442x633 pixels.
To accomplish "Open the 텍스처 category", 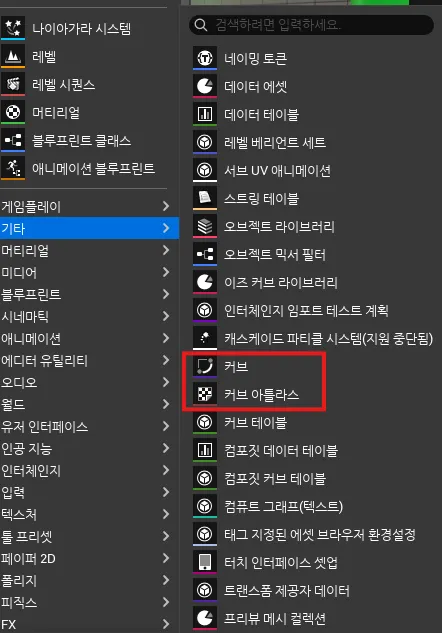I will (89, 514).
